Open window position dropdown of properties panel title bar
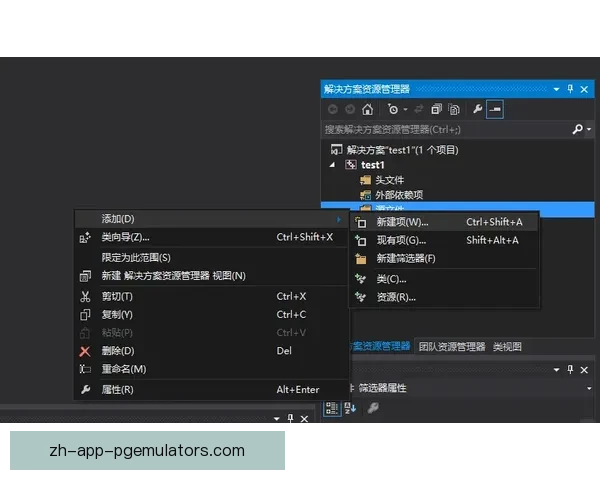The image size is (600, 480). [x=556, y=370]
